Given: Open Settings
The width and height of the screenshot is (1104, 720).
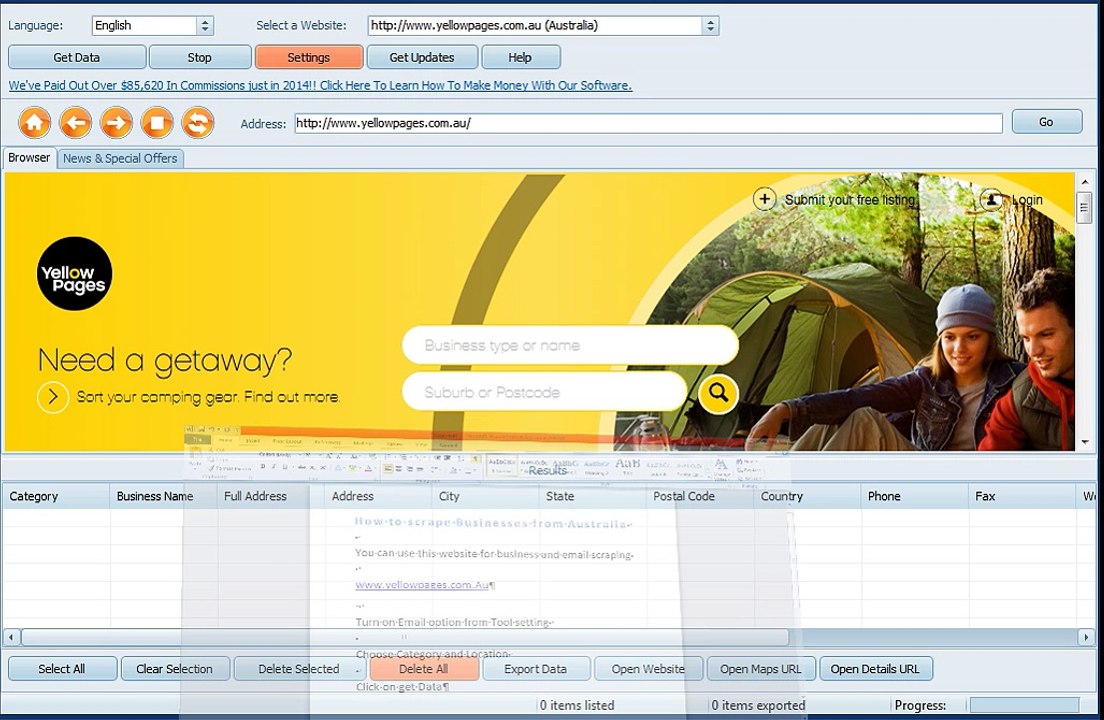Looking at the screenshot, I should 308,57.
